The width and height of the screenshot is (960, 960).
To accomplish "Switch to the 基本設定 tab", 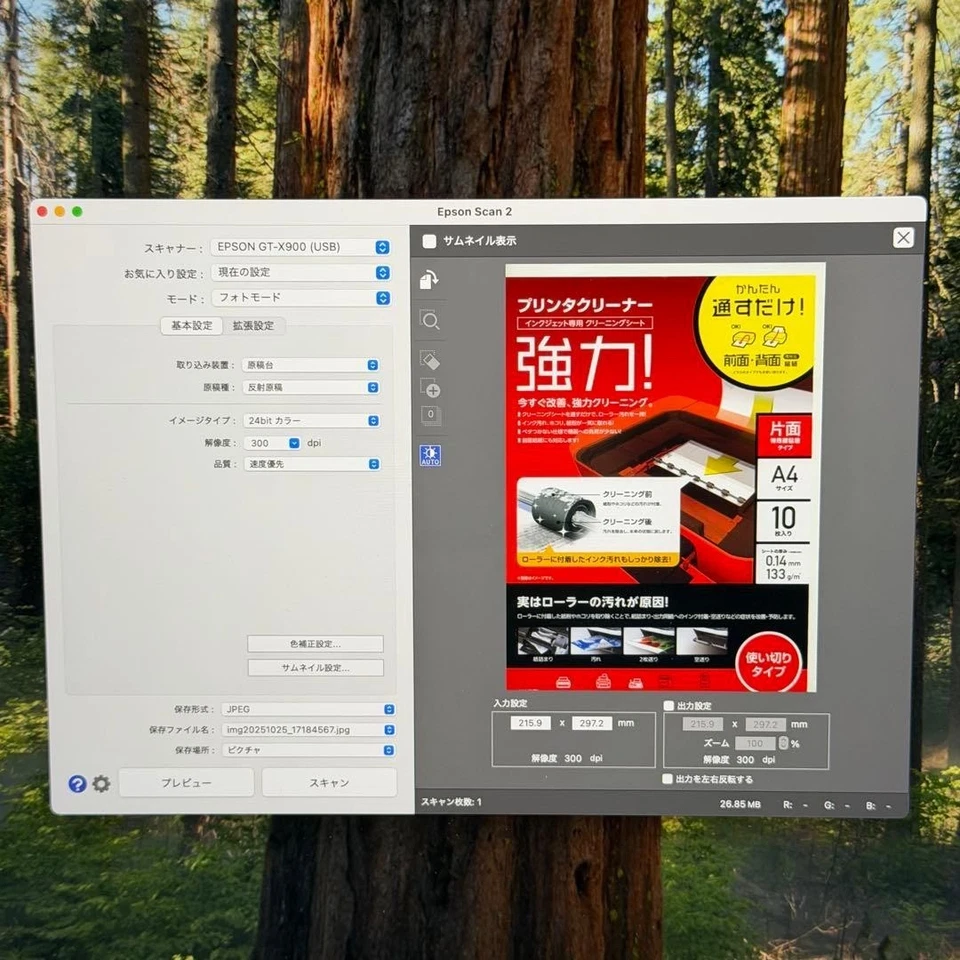I will tap(192, 326).
